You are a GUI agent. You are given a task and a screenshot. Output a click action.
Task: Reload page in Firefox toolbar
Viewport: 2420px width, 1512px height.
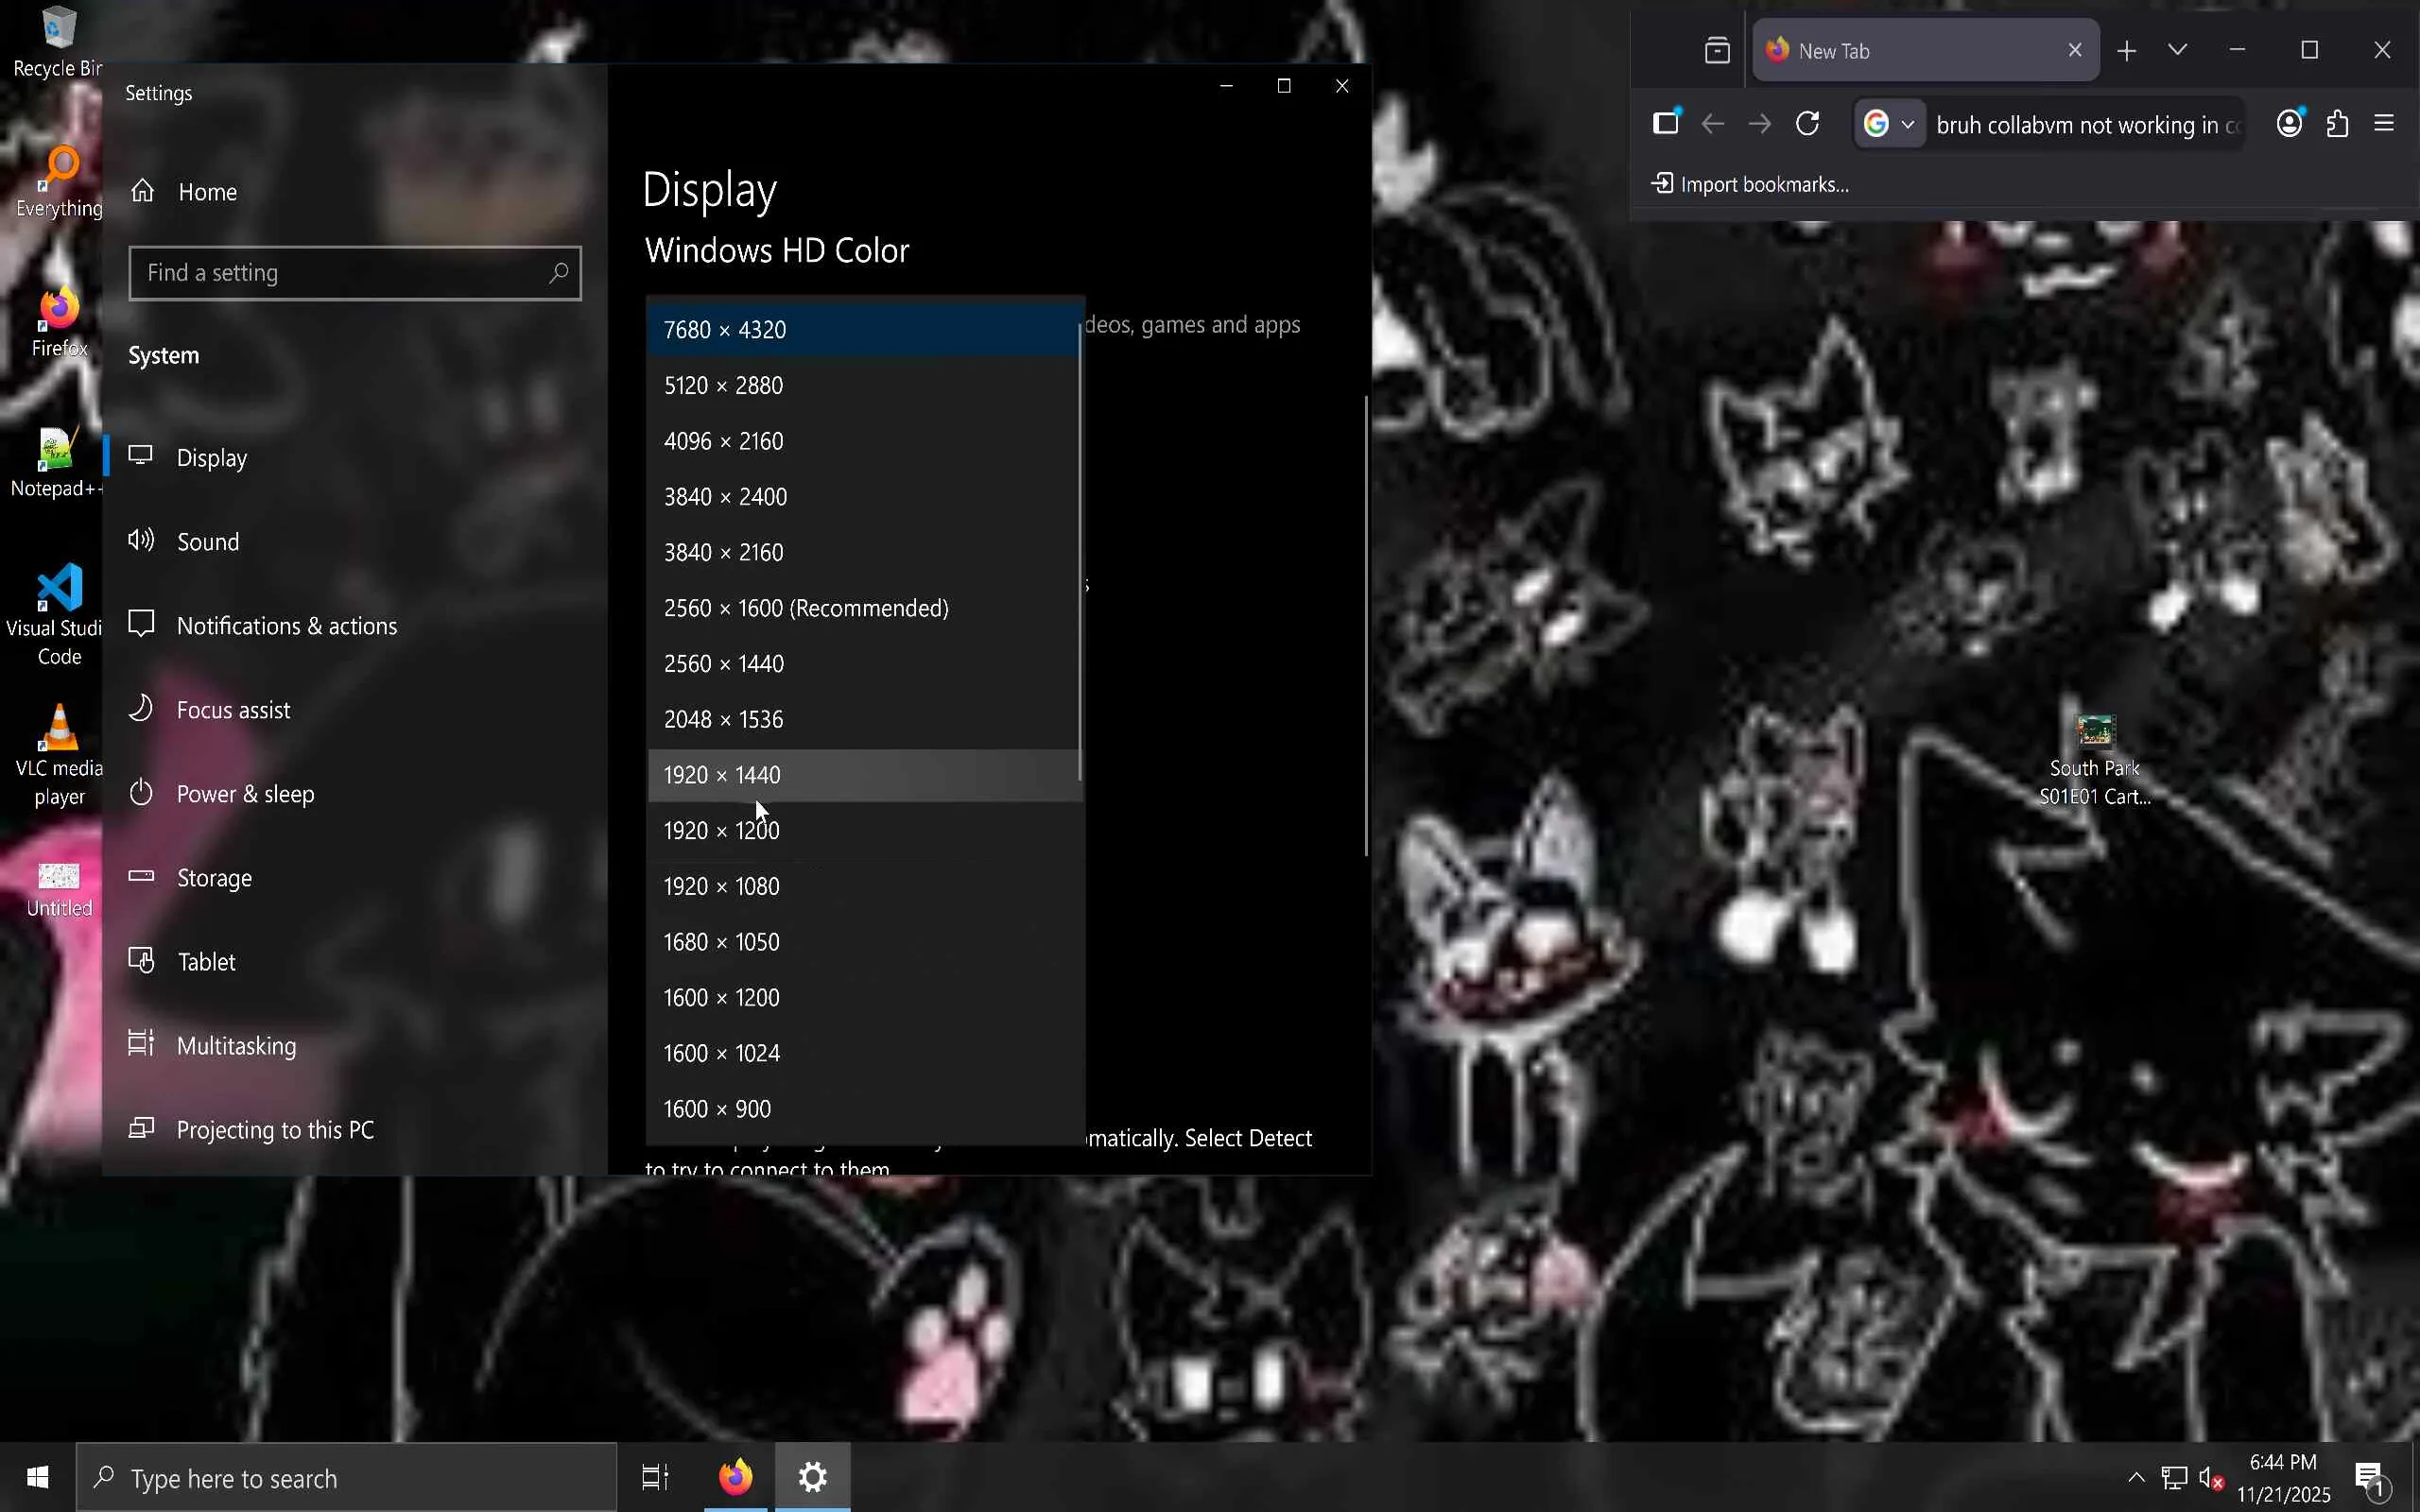(x=1807, y=124)
